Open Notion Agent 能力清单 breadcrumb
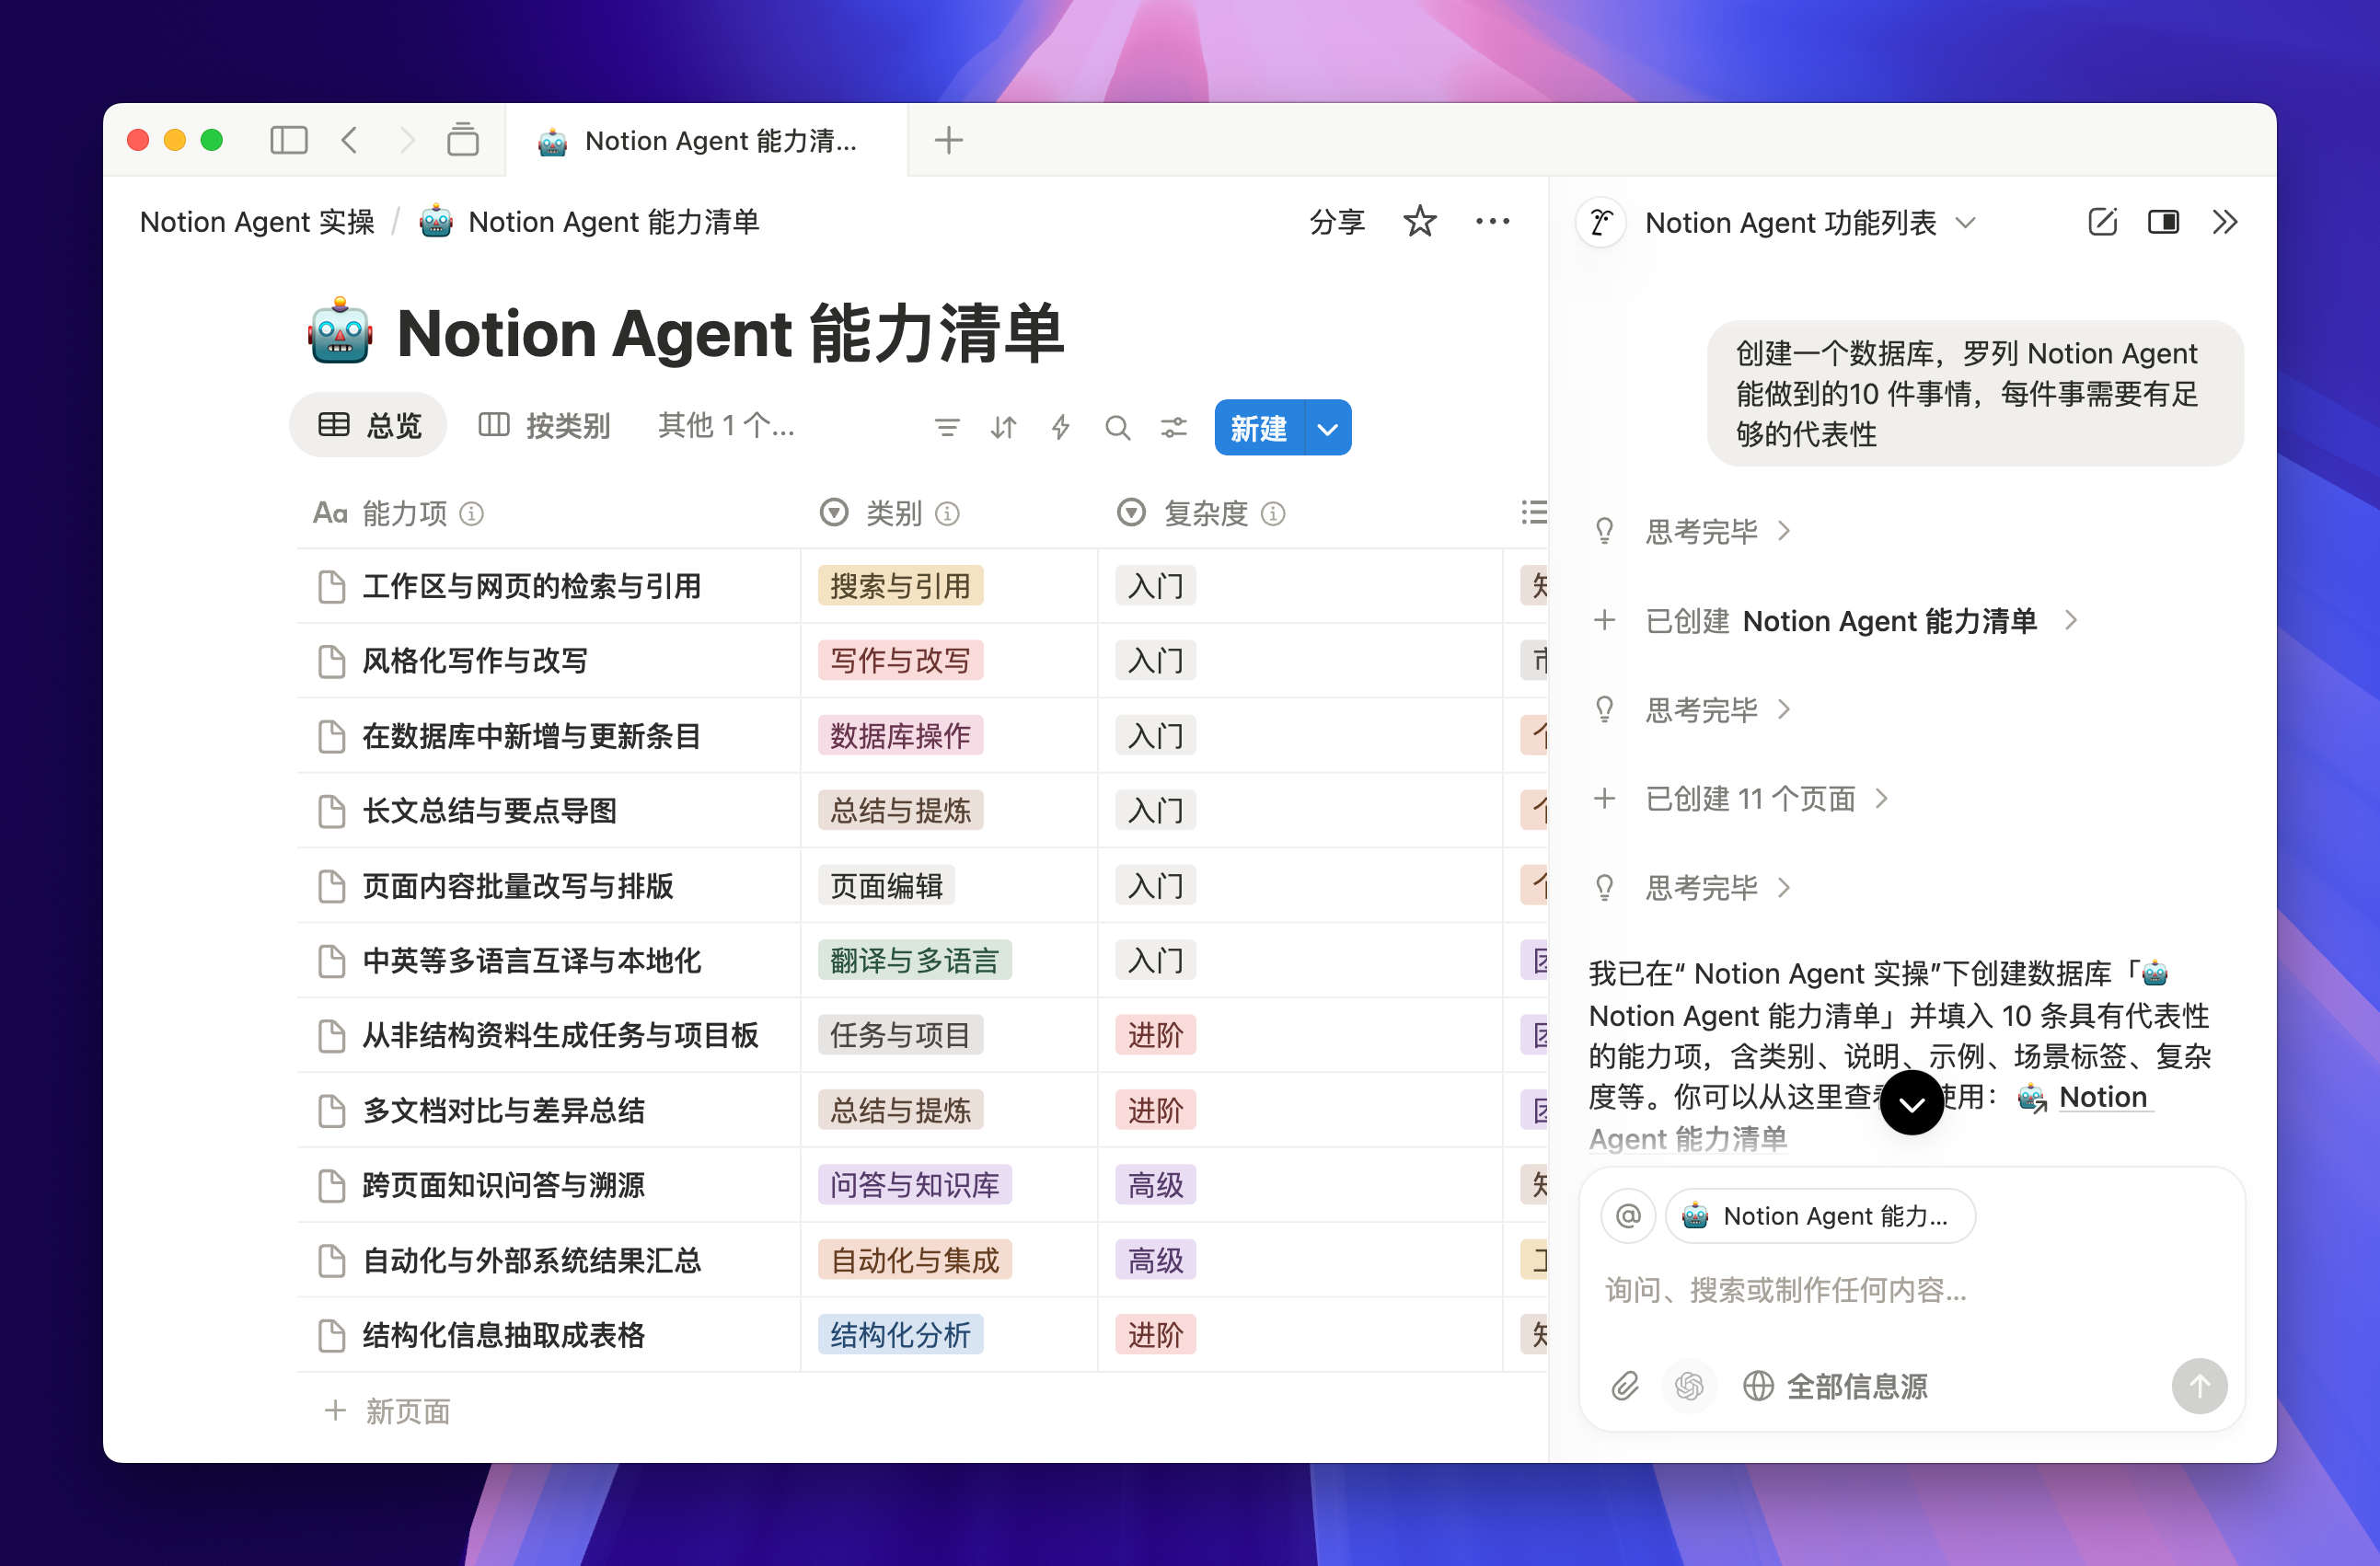This screenshot has width=2380, height=1566. pos(588,221)
